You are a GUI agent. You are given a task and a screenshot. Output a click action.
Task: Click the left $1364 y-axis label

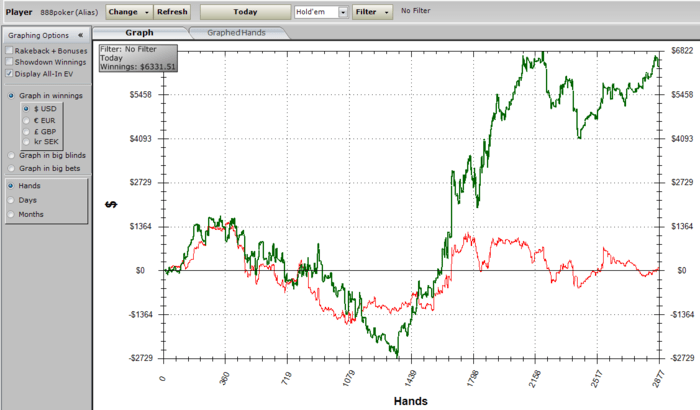coord(141,226)
